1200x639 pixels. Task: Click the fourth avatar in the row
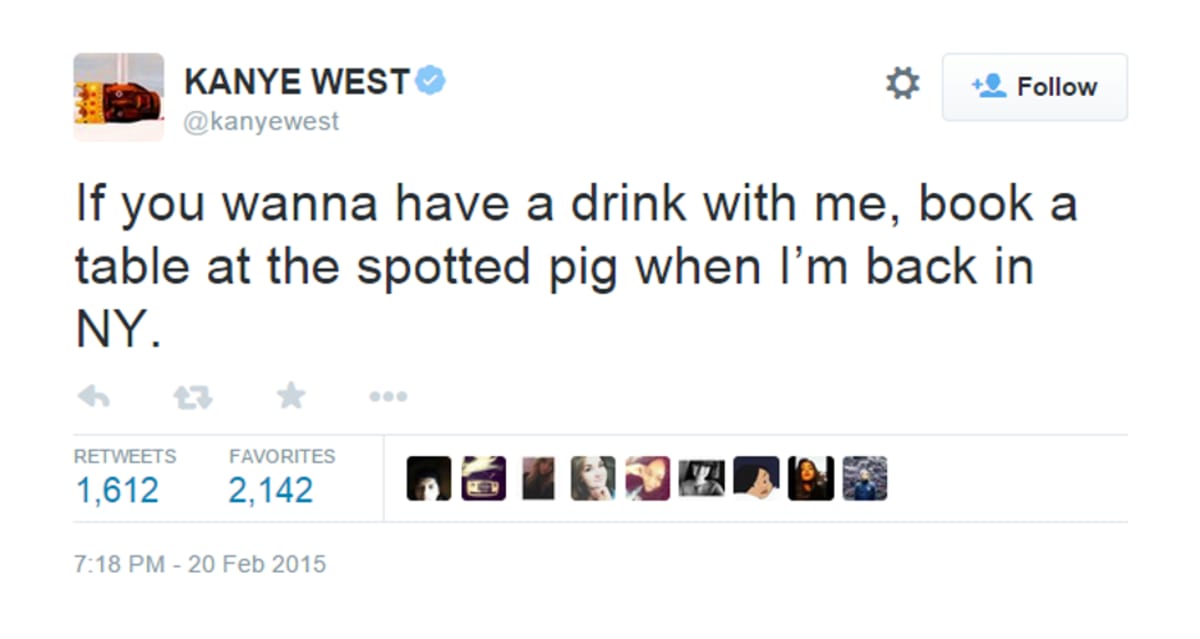tap(592, 479)
